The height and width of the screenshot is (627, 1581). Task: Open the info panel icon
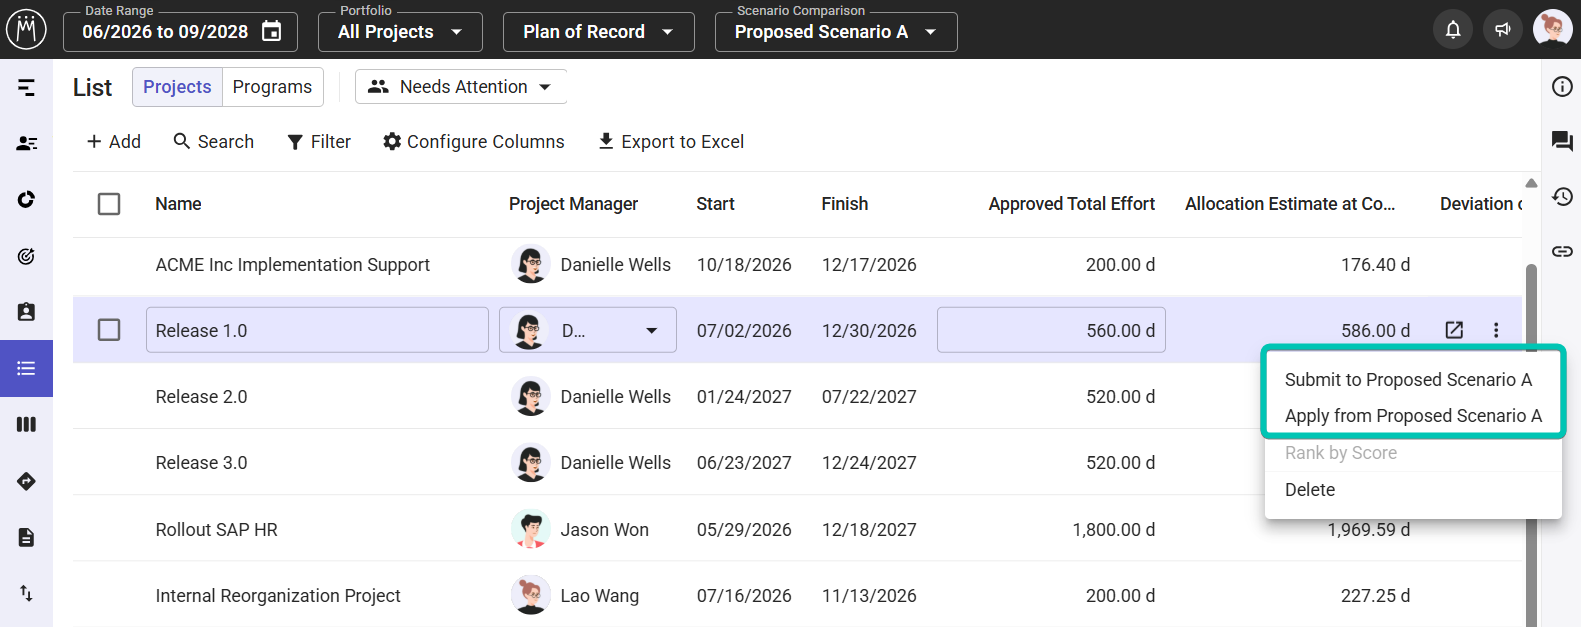pos(1562,87)
